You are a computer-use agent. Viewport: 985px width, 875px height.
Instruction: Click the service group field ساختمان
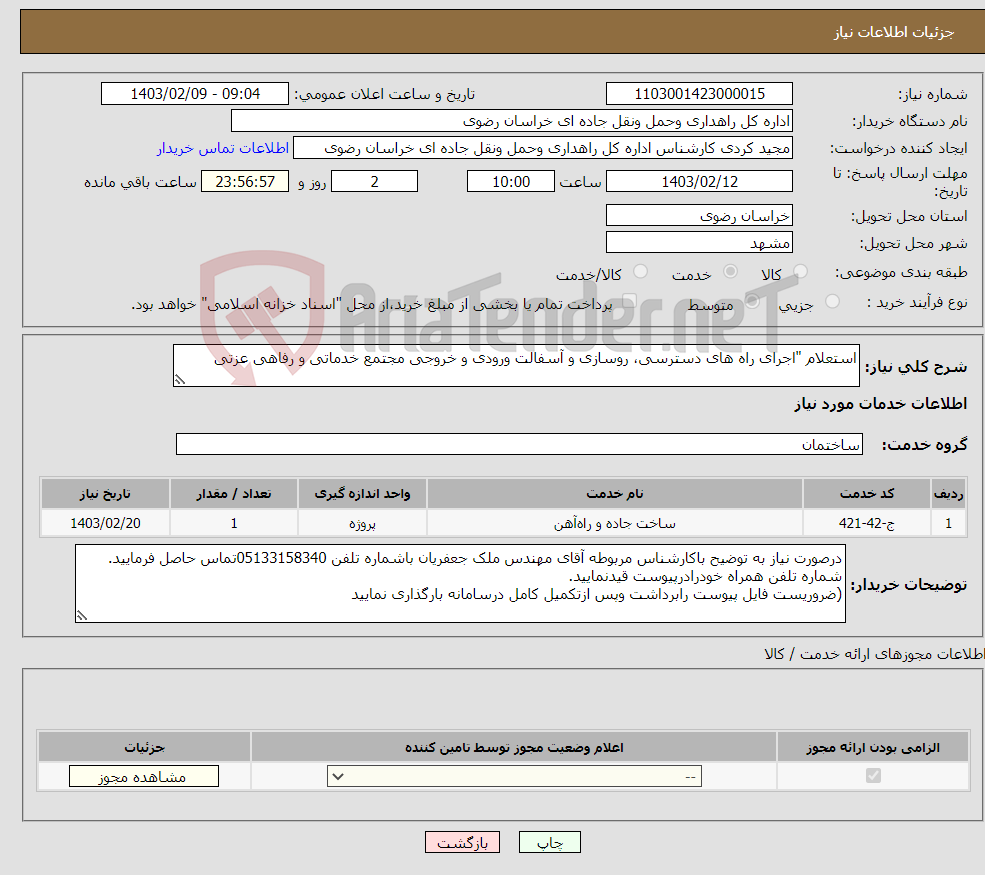520,444
